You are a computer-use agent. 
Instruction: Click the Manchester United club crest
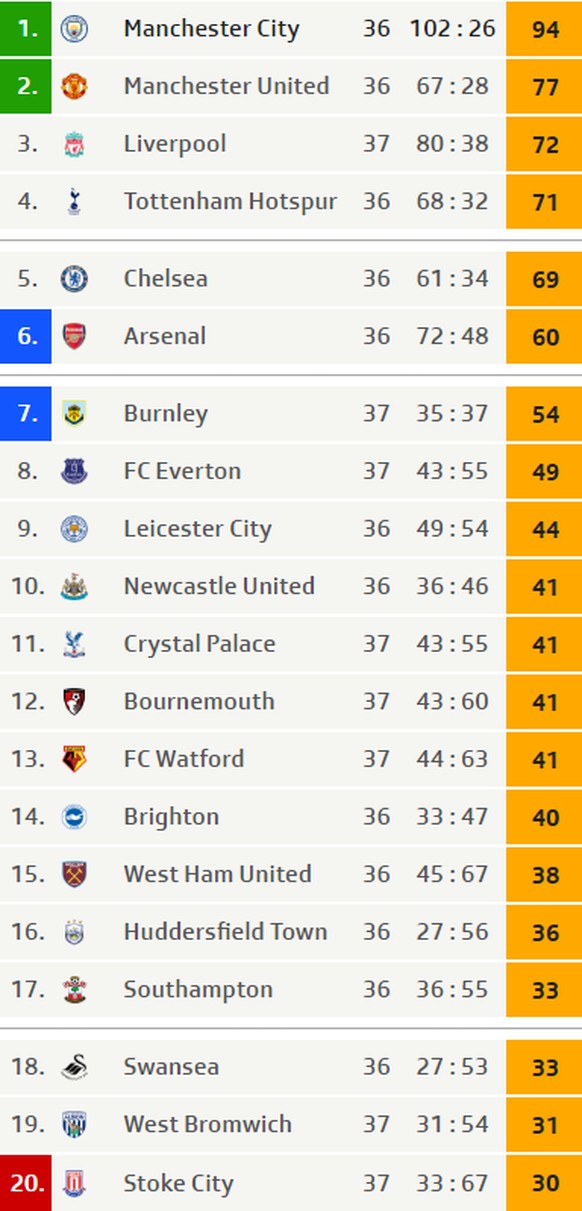(74, 86)
